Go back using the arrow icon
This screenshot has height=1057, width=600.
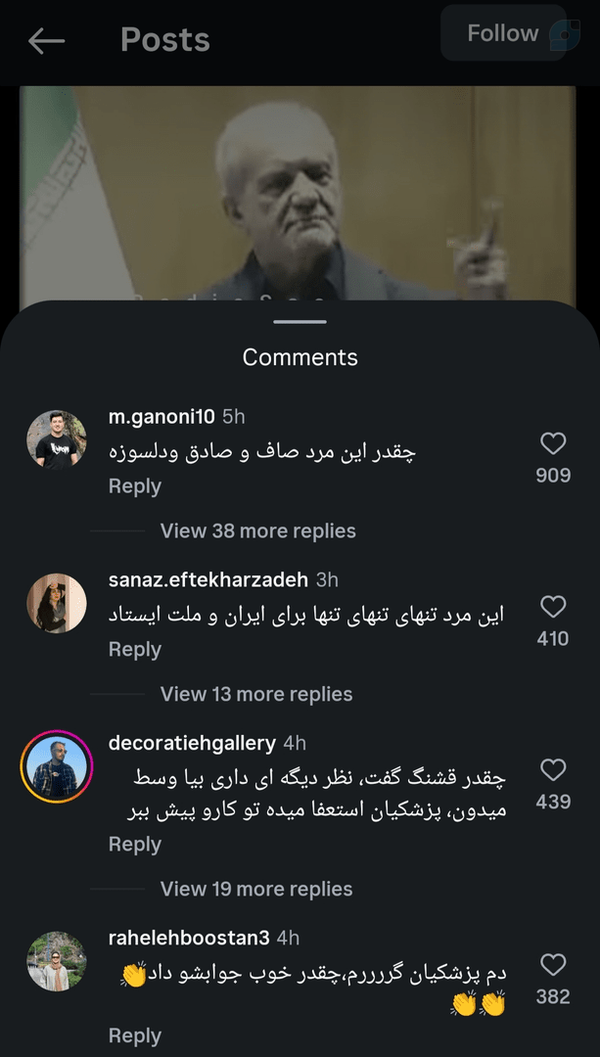click(46, 41)
